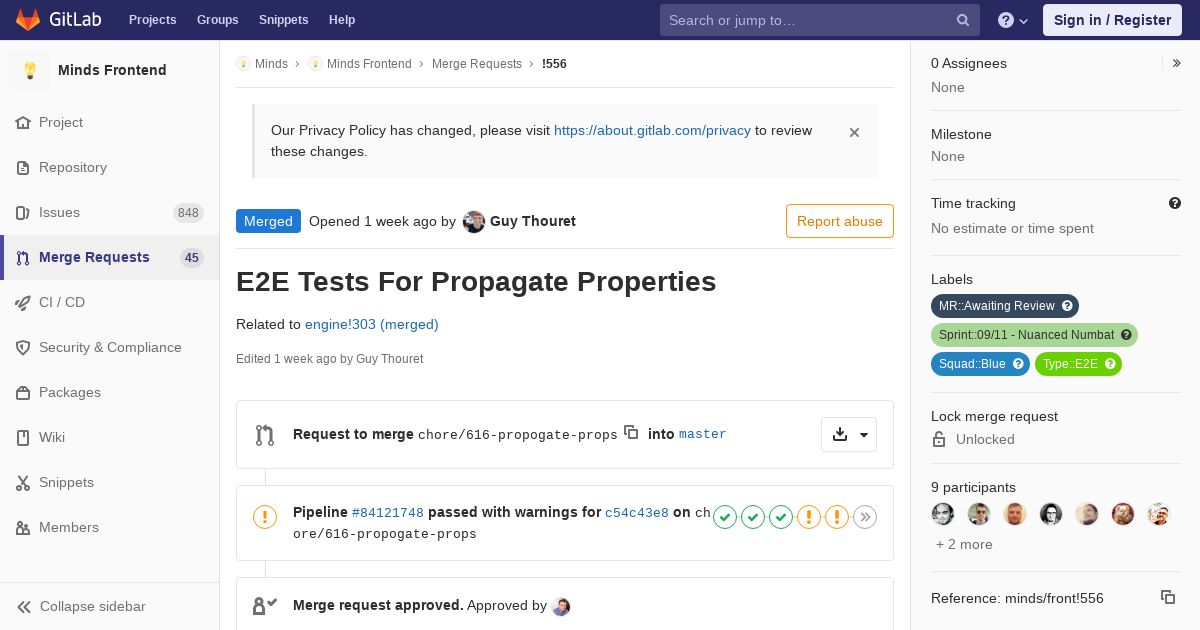This screenshot has height=630, width=1200.
Task: Click the green Type::E2E label
Action: click(x=1078, y=364)
